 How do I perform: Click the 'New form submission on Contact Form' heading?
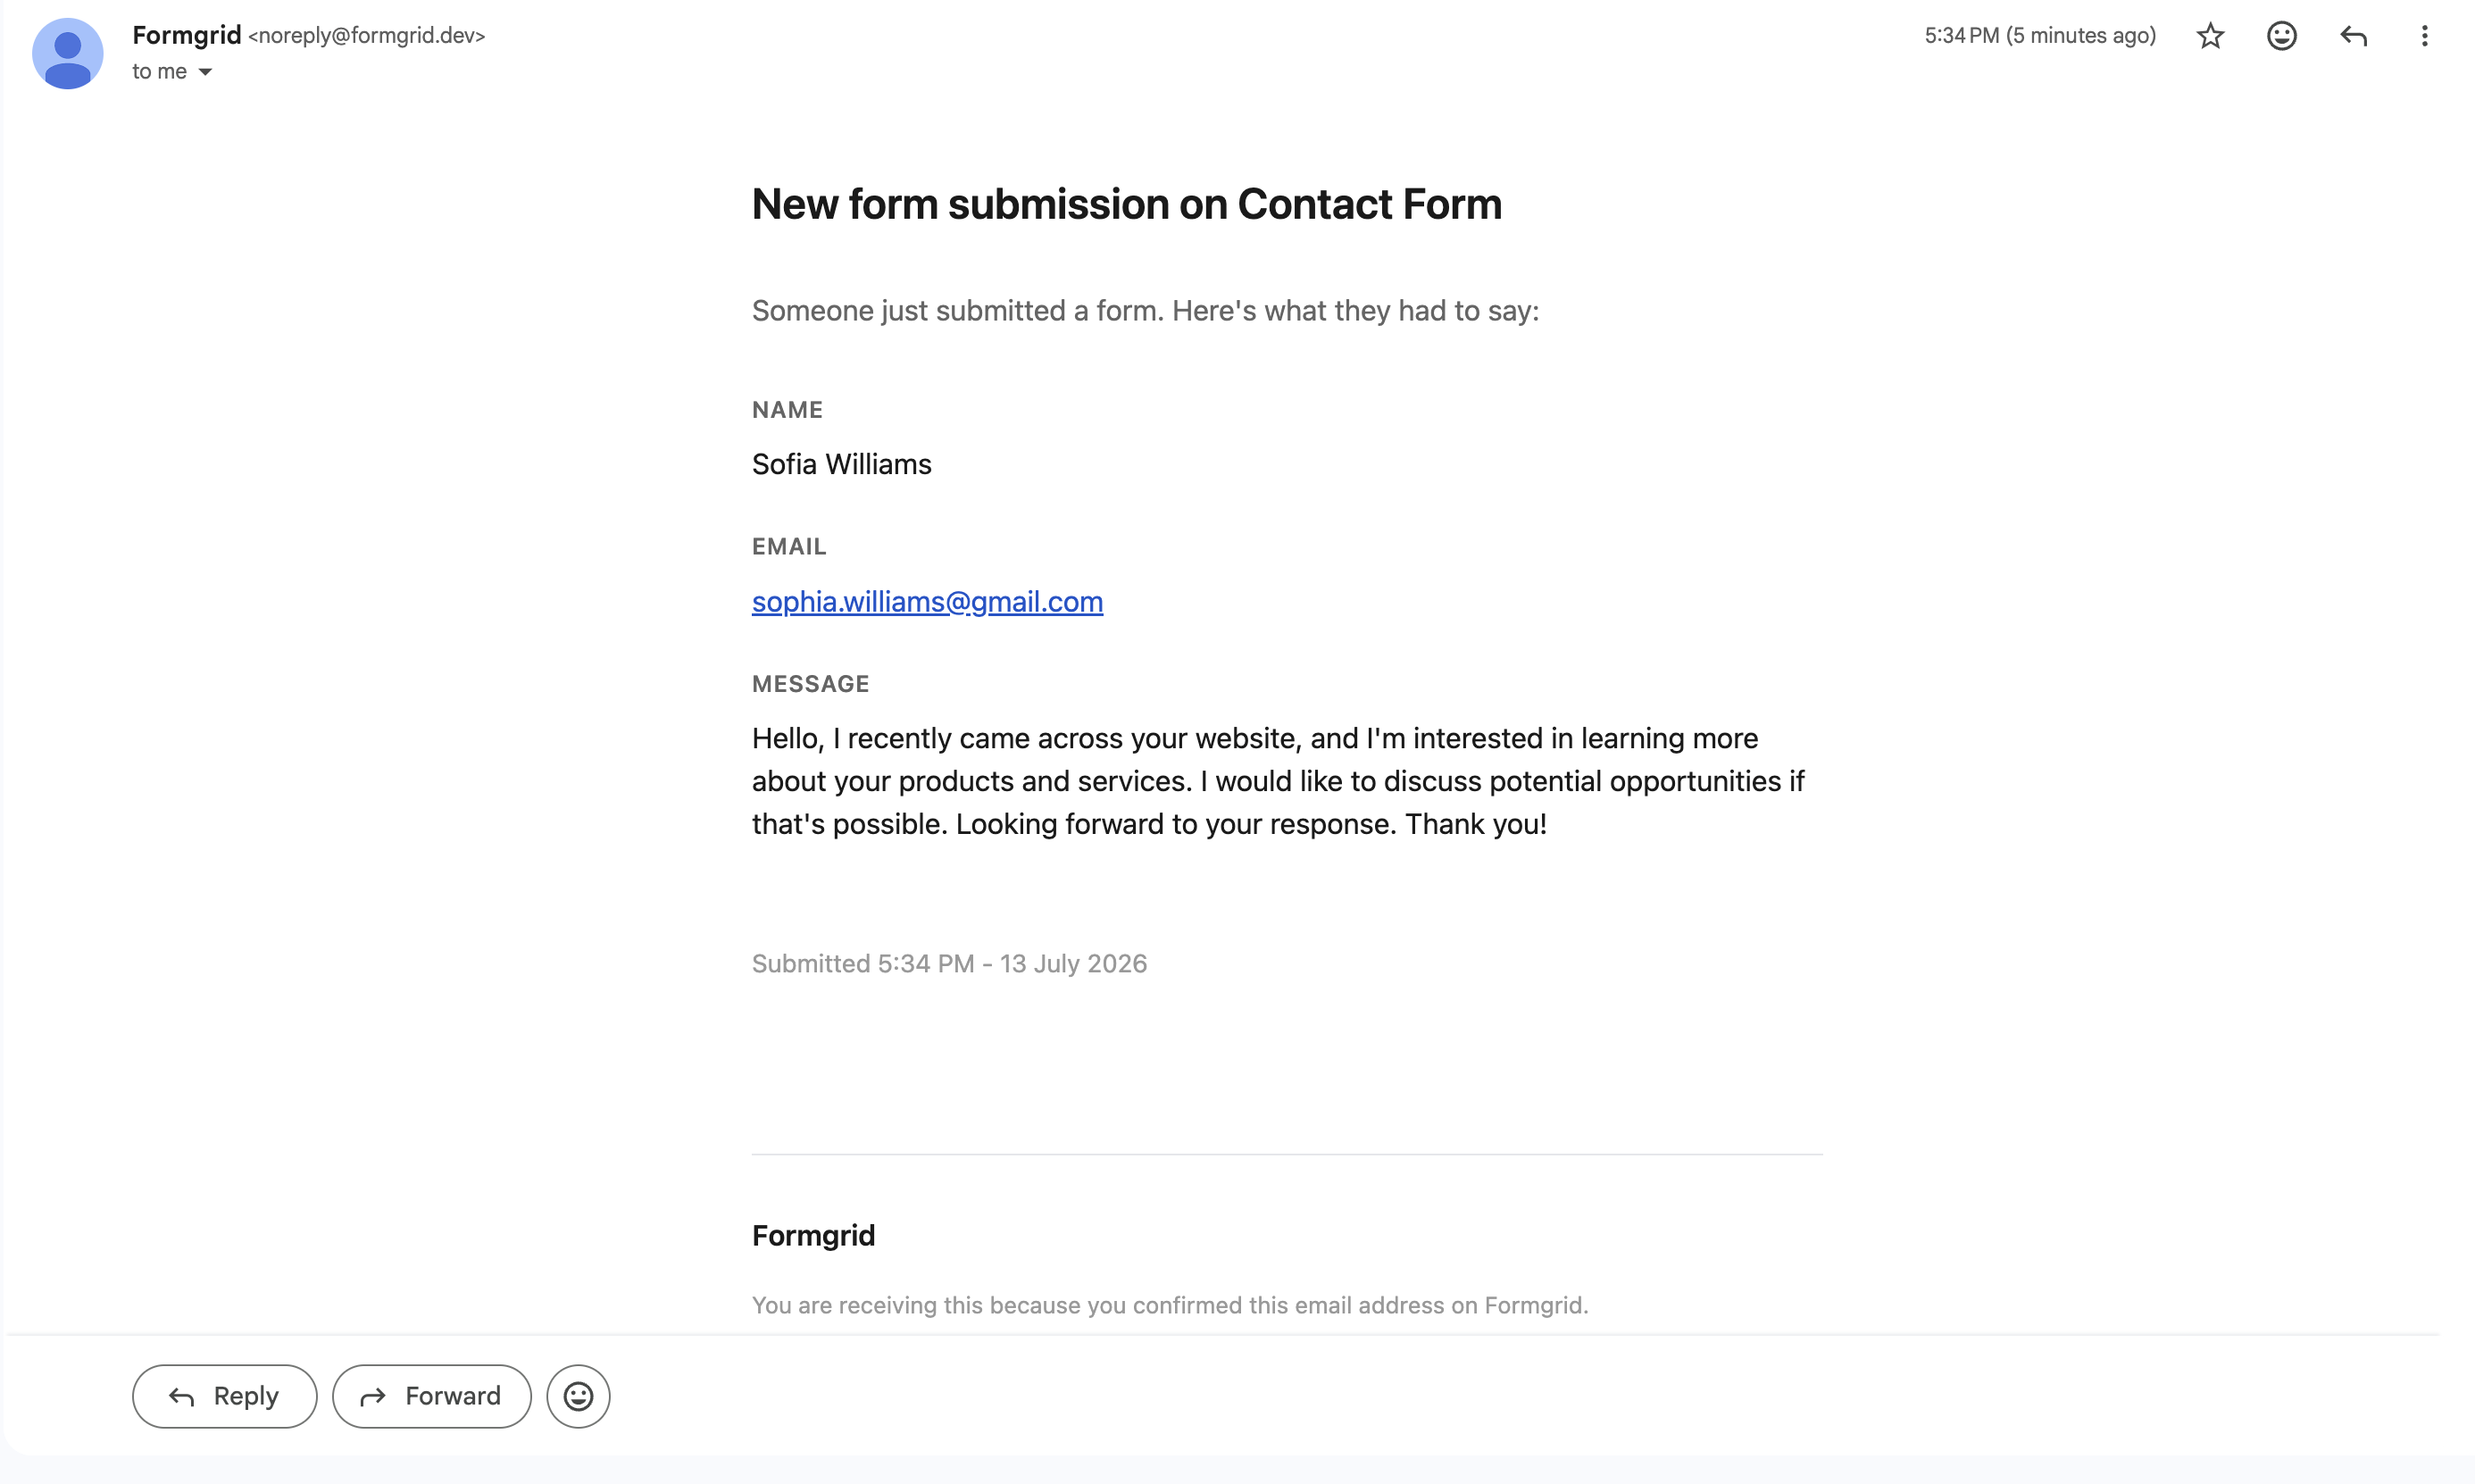(x=1127, y=204)
